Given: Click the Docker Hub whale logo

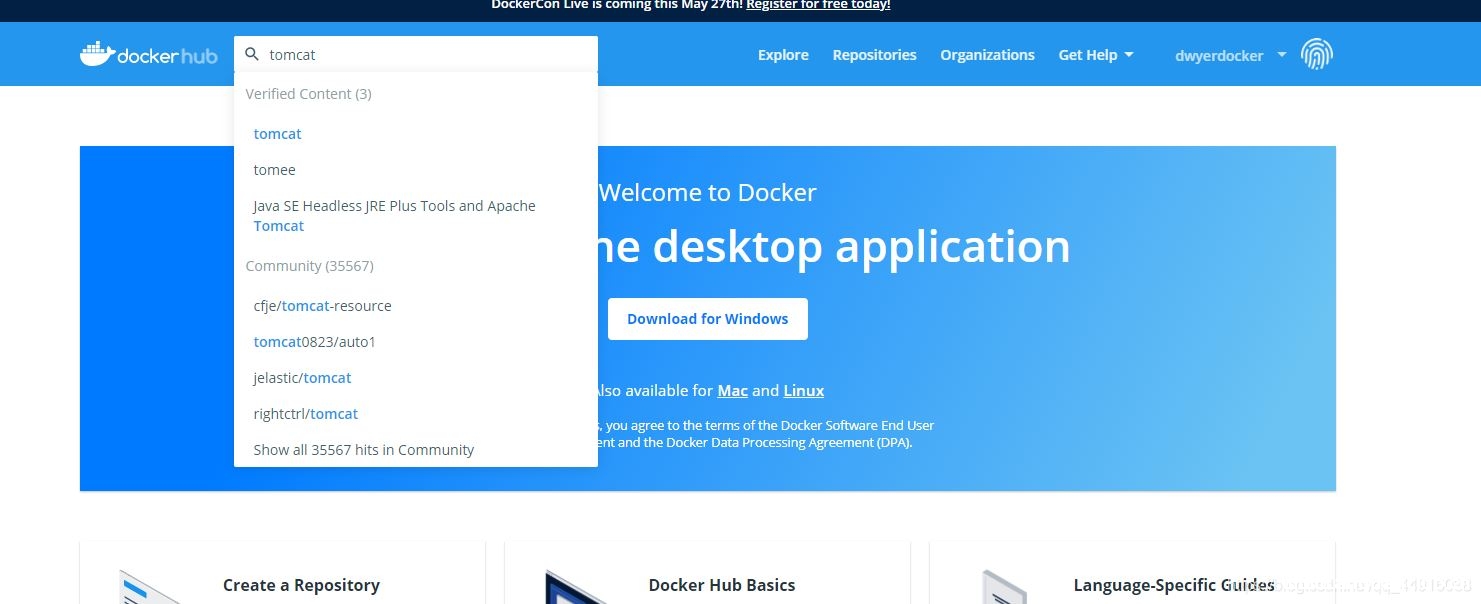Looking at the screenshot, I should [96, 53].
